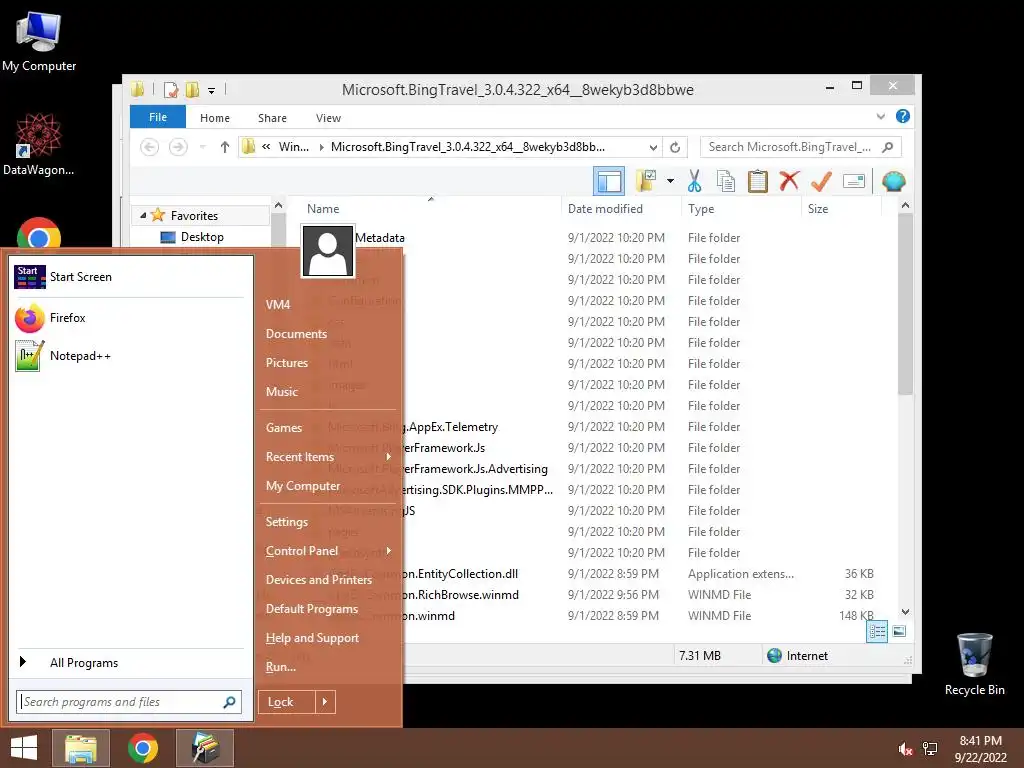
Task: Click the Rename toolbar icon
Action: pos(853,182)
